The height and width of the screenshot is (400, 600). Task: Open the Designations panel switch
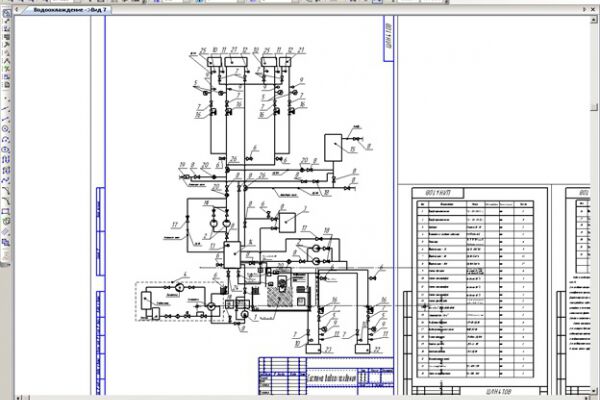point(7,29)
